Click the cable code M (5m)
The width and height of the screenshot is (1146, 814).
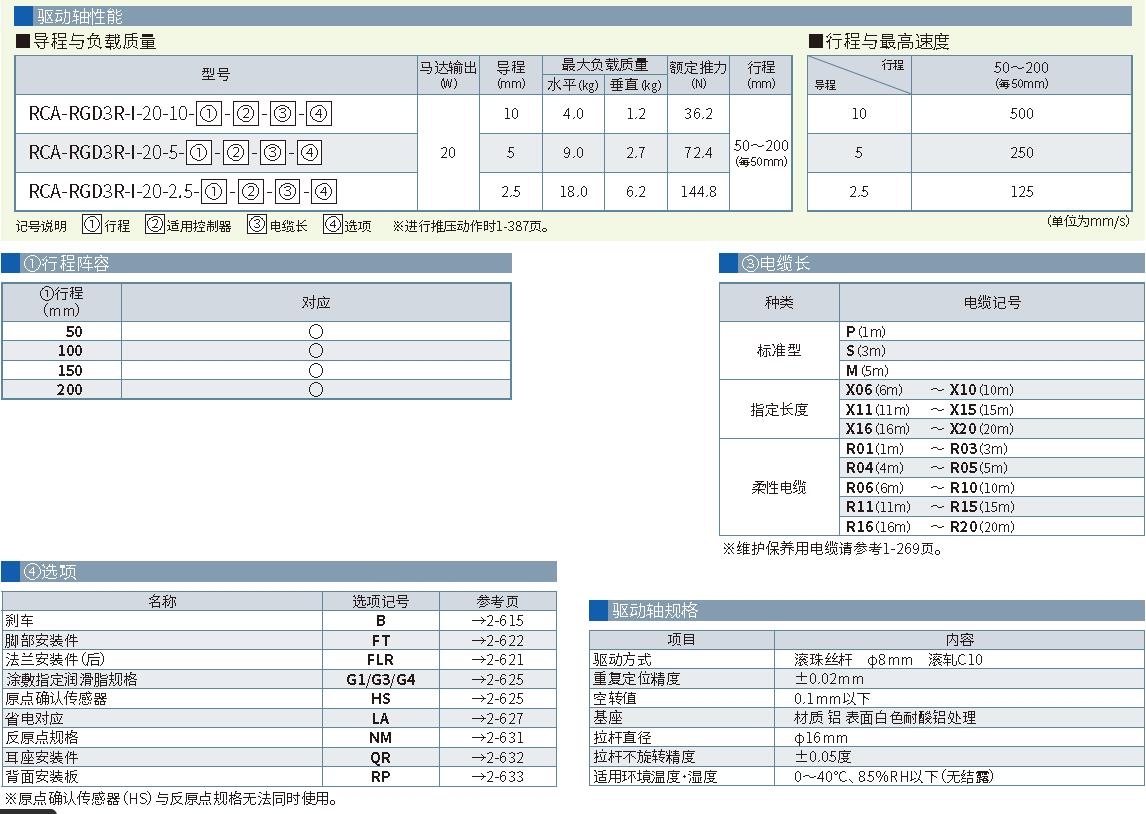coord(867,370)
